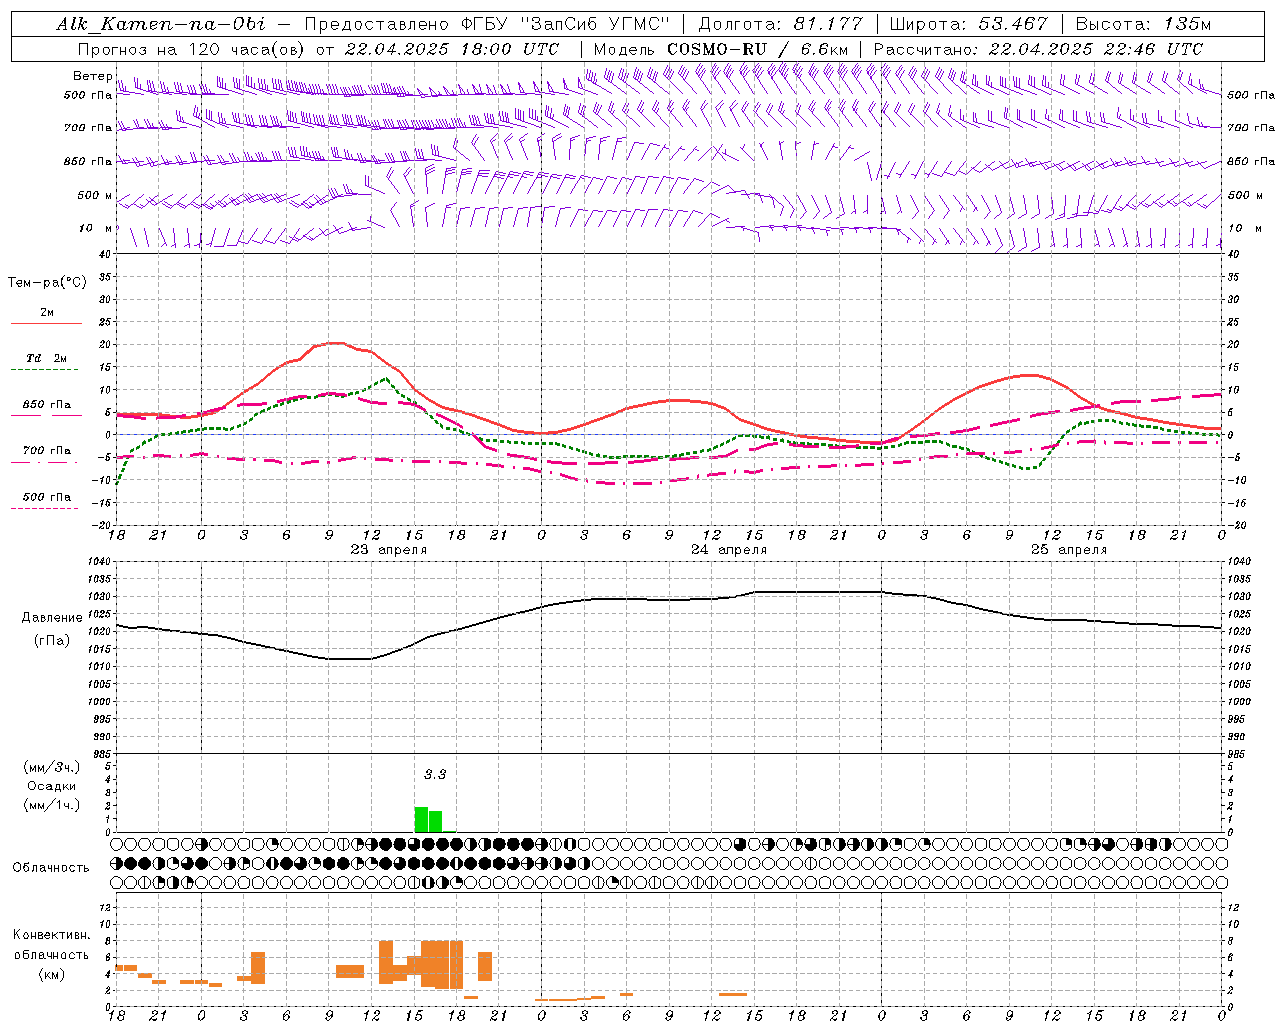
Task: Click the (мм/3ч.) precipitation unit label
Action: pyautogui.click(x=52, y=768)
